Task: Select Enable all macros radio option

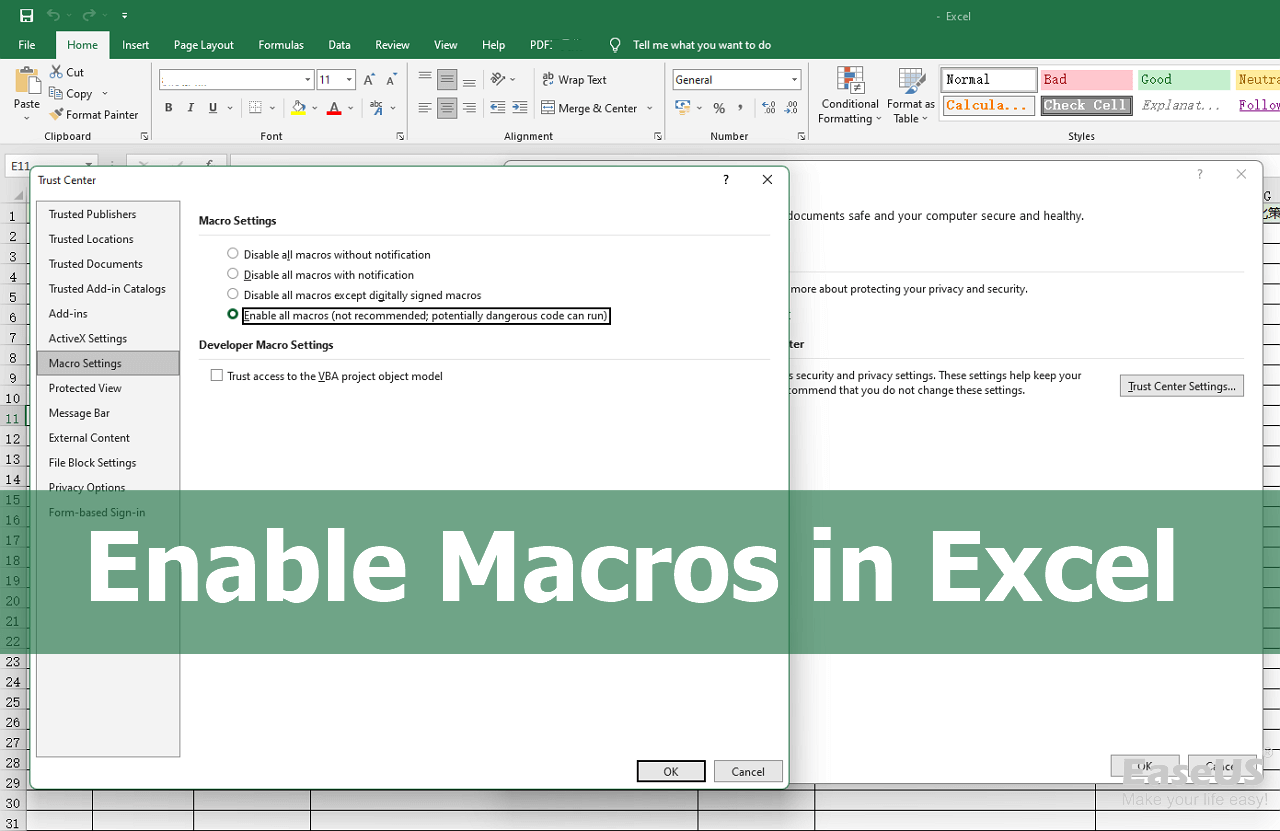Action: tap(233, 314)
